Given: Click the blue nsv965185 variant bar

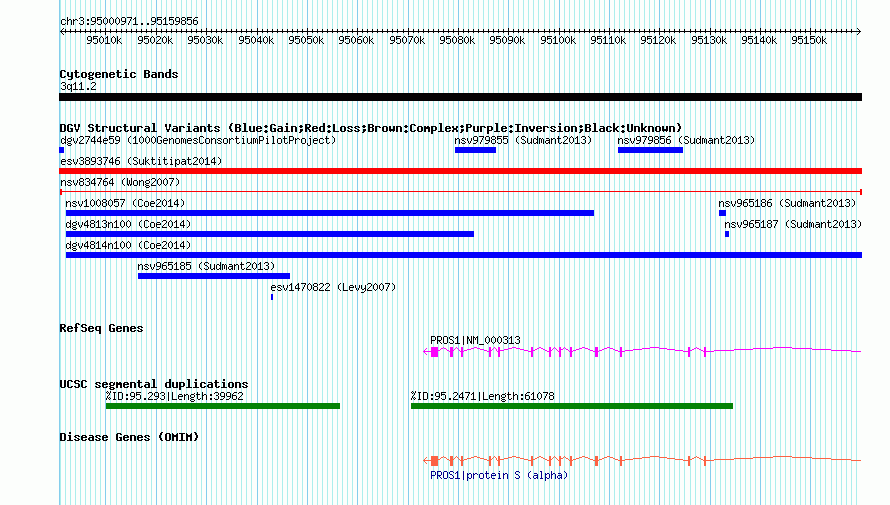Looking at the screenshot, I should pos(214,276).
